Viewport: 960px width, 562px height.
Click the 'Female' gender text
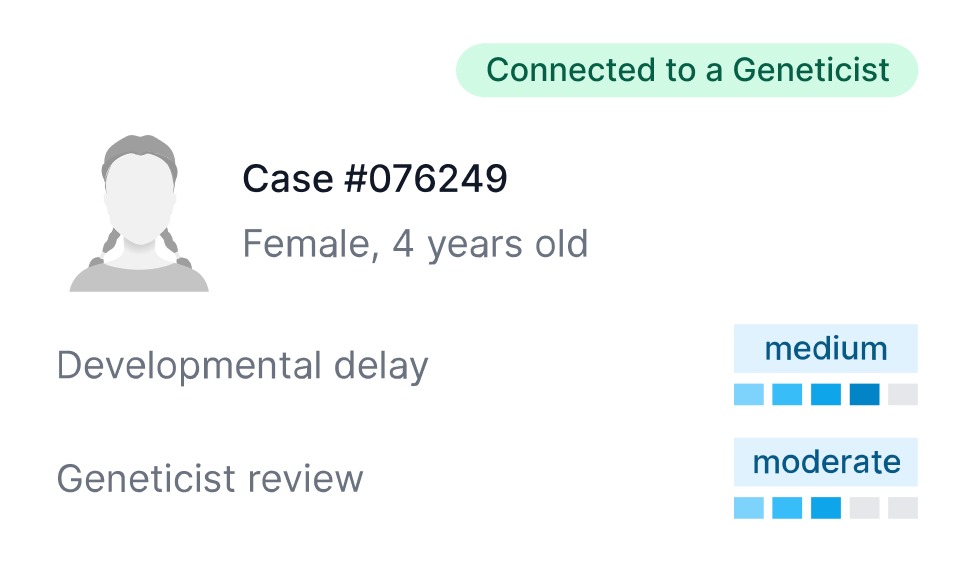click(309, 244)
